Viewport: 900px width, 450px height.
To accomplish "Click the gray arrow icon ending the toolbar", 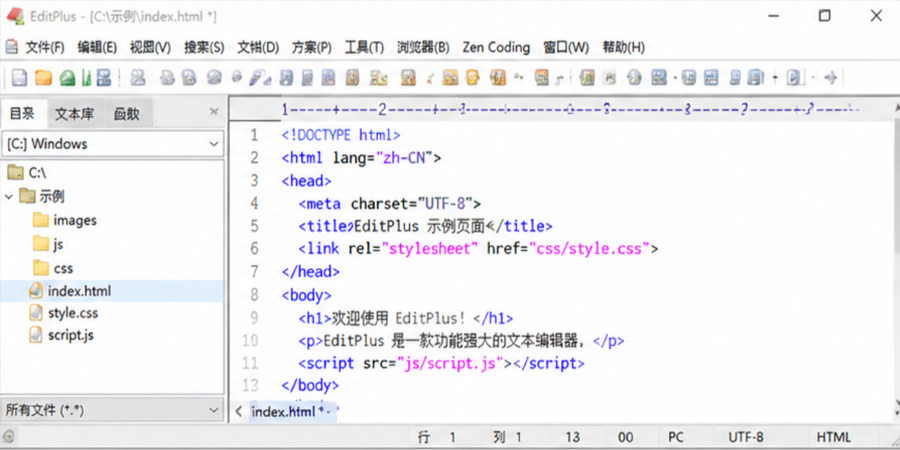I will pyautogui.click(x=831, y=77).
